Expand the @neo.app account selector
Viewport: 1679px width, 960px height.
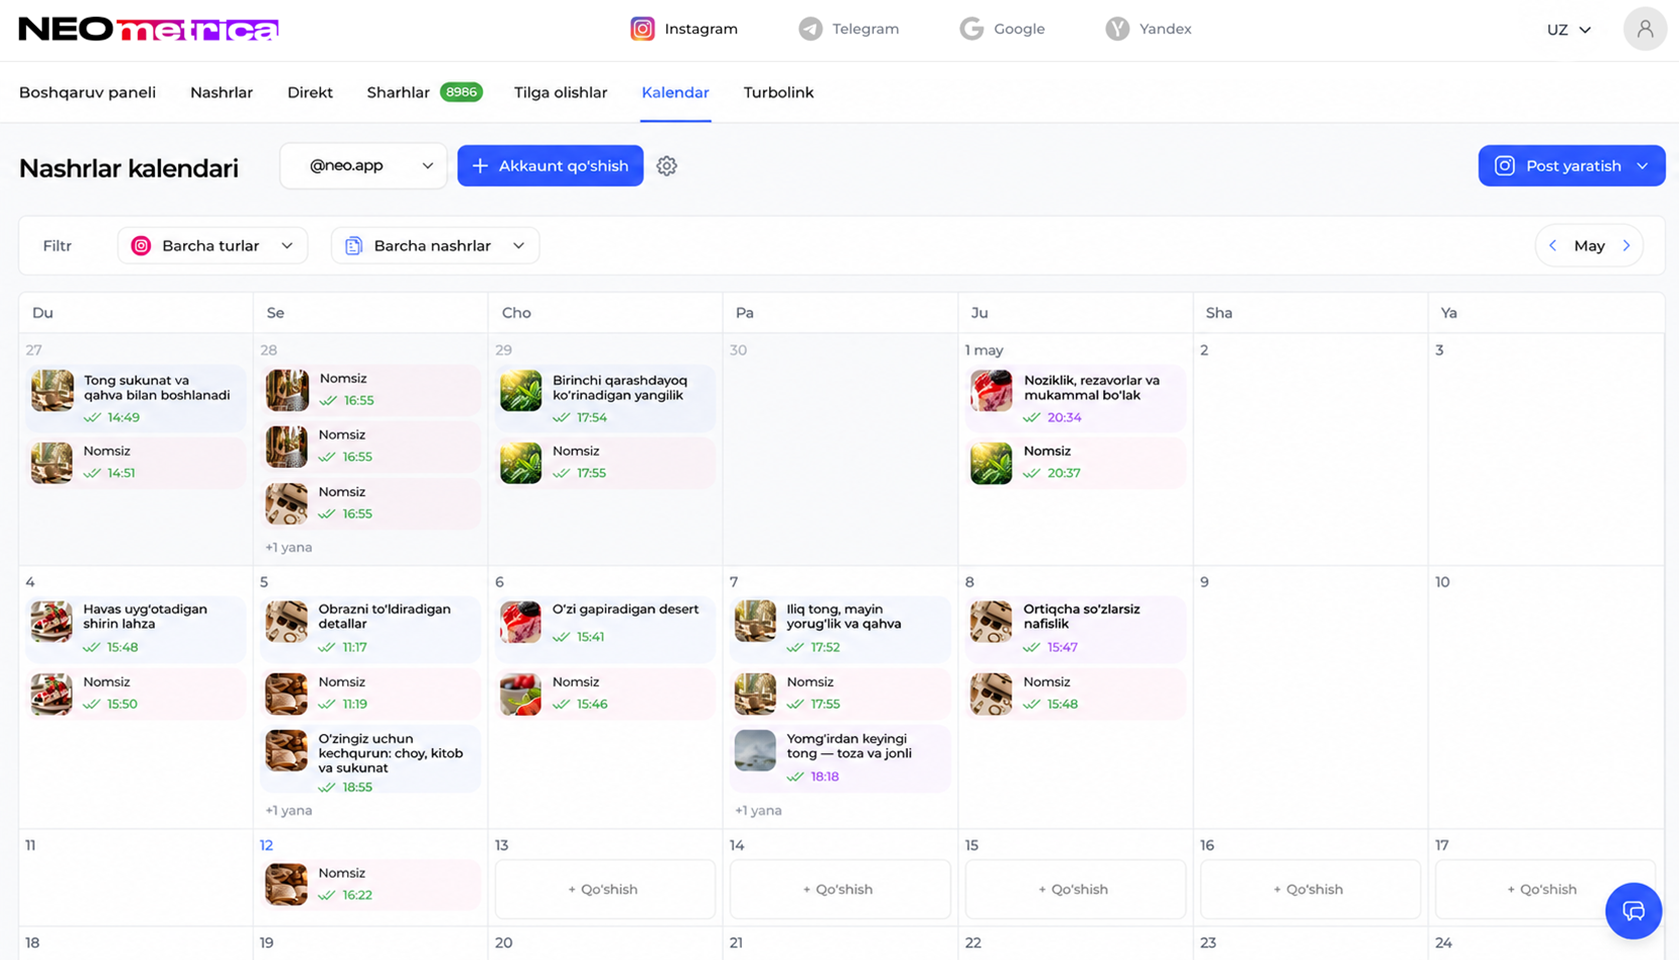coord(363,166)
